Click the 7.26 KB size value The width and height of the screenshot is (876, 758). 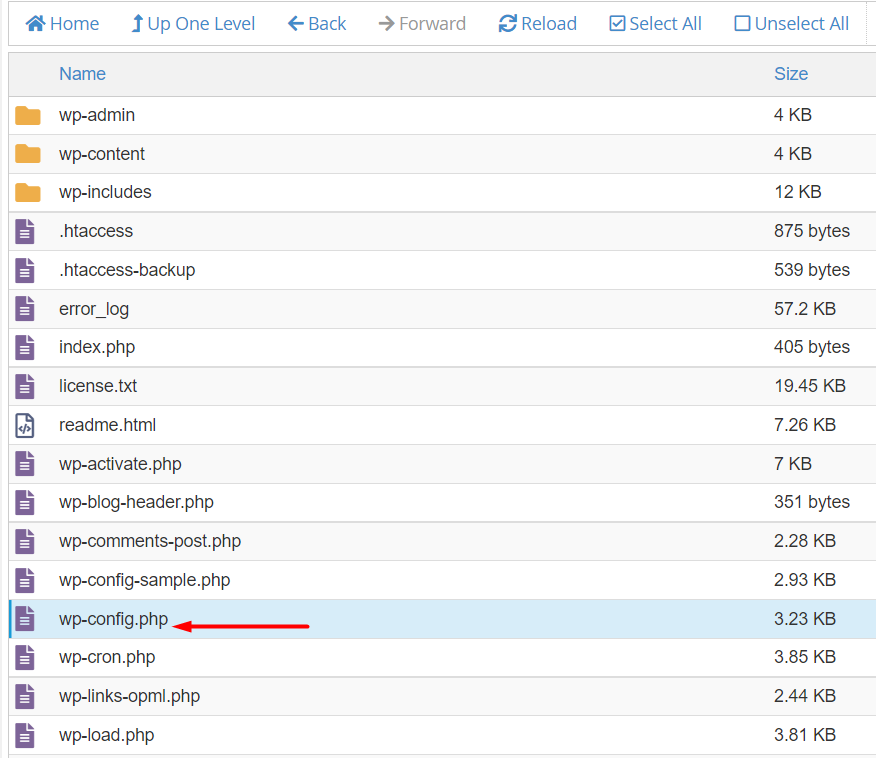pyautogui.click(x=804, y=425)
